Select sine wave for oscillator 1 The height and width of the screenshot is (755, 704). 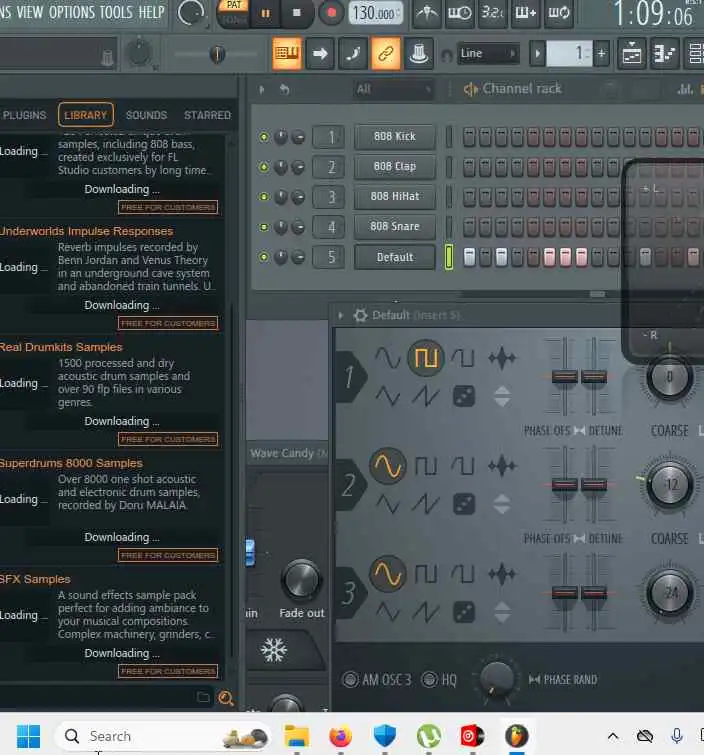click(388, 358)
